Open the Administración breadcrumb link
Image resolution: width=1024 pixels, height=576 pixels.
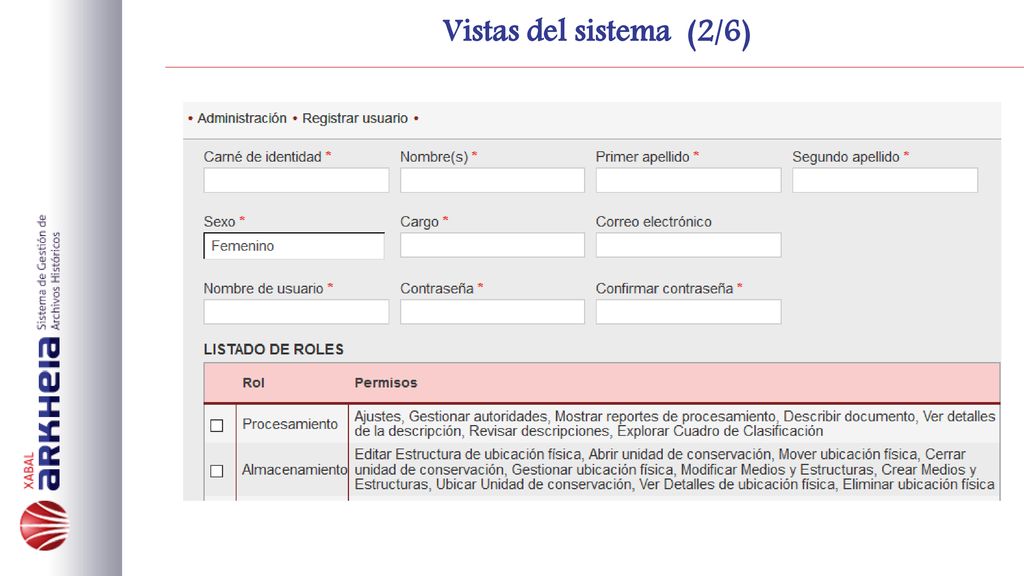[242, 118]
